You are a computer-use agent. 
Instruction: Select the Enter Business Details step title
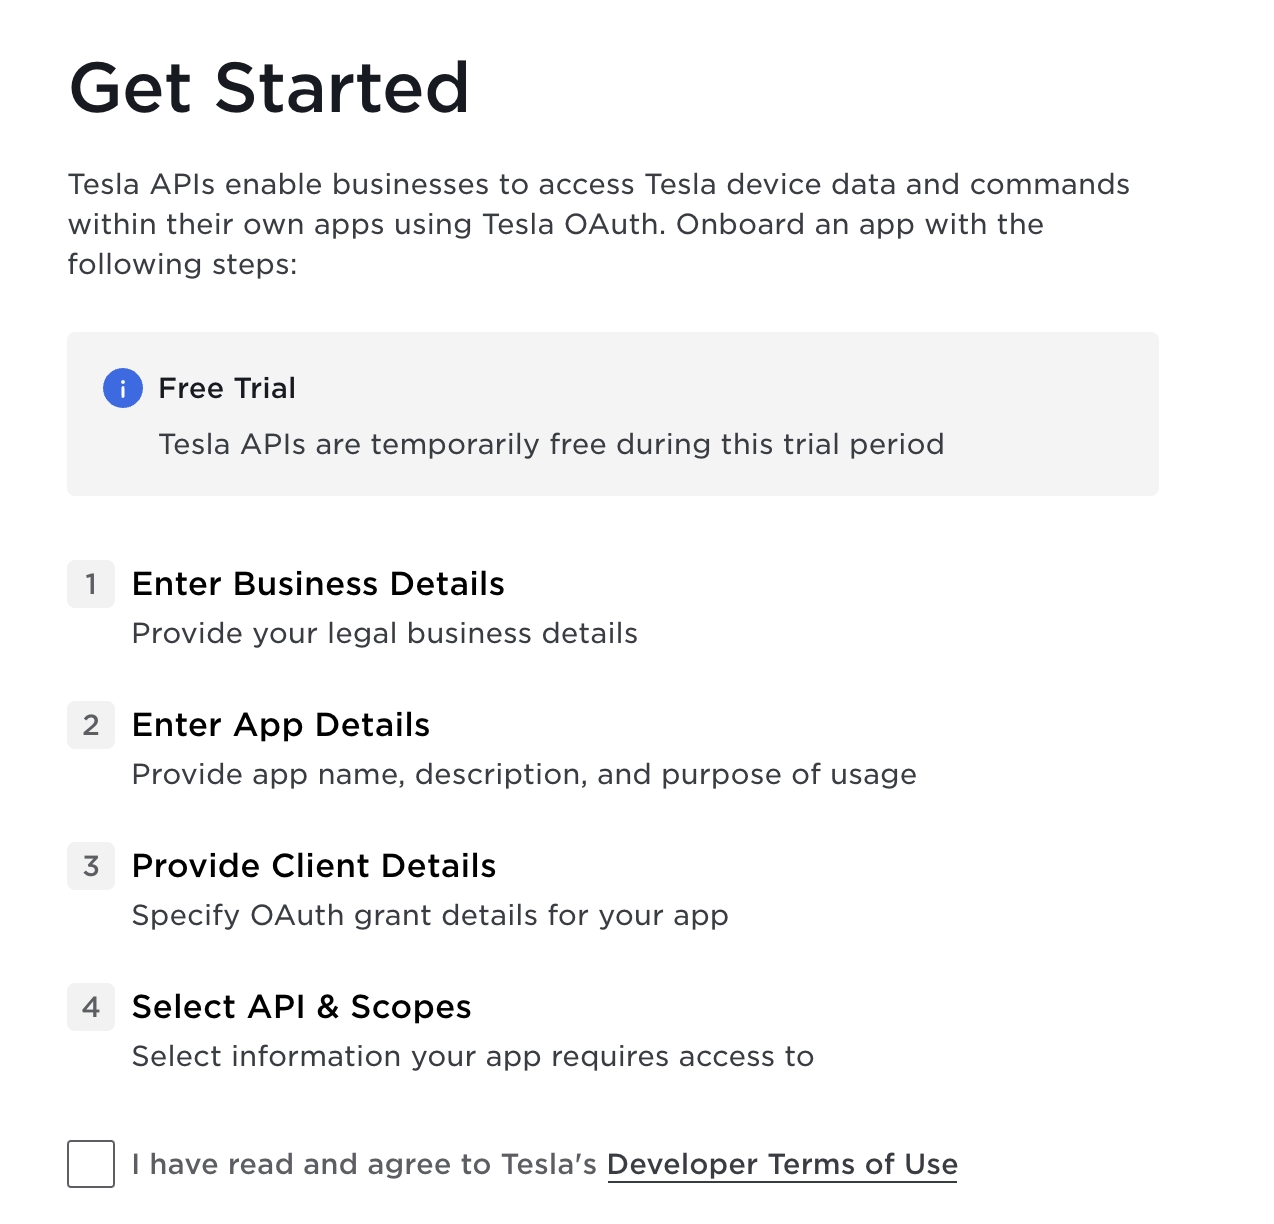(x=318, y=584)
